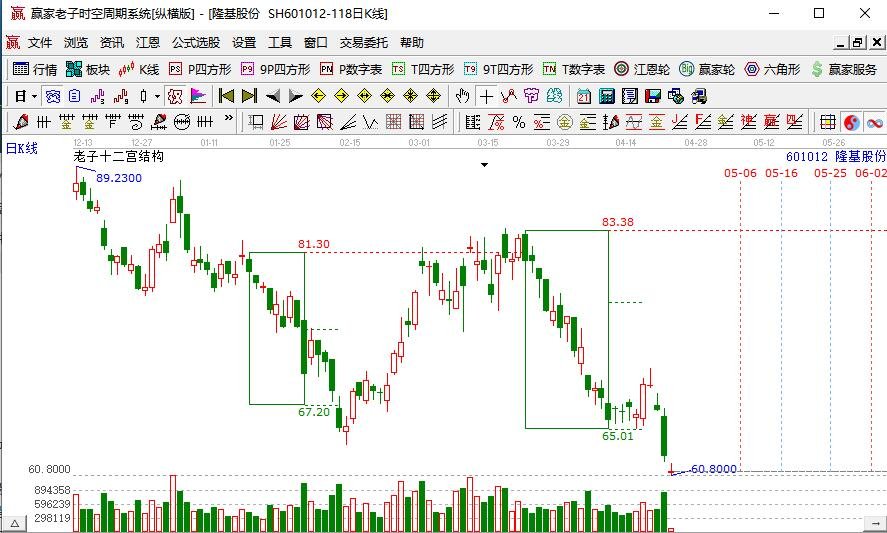Click the 日K线 label
The image size is (887, 533).
click(21, 149)
